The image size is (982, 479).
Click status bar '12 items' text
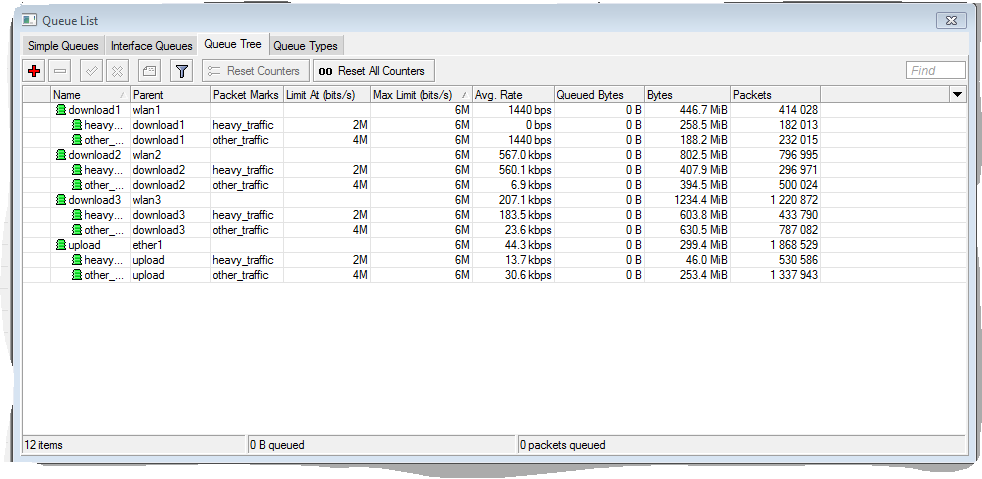43,445
